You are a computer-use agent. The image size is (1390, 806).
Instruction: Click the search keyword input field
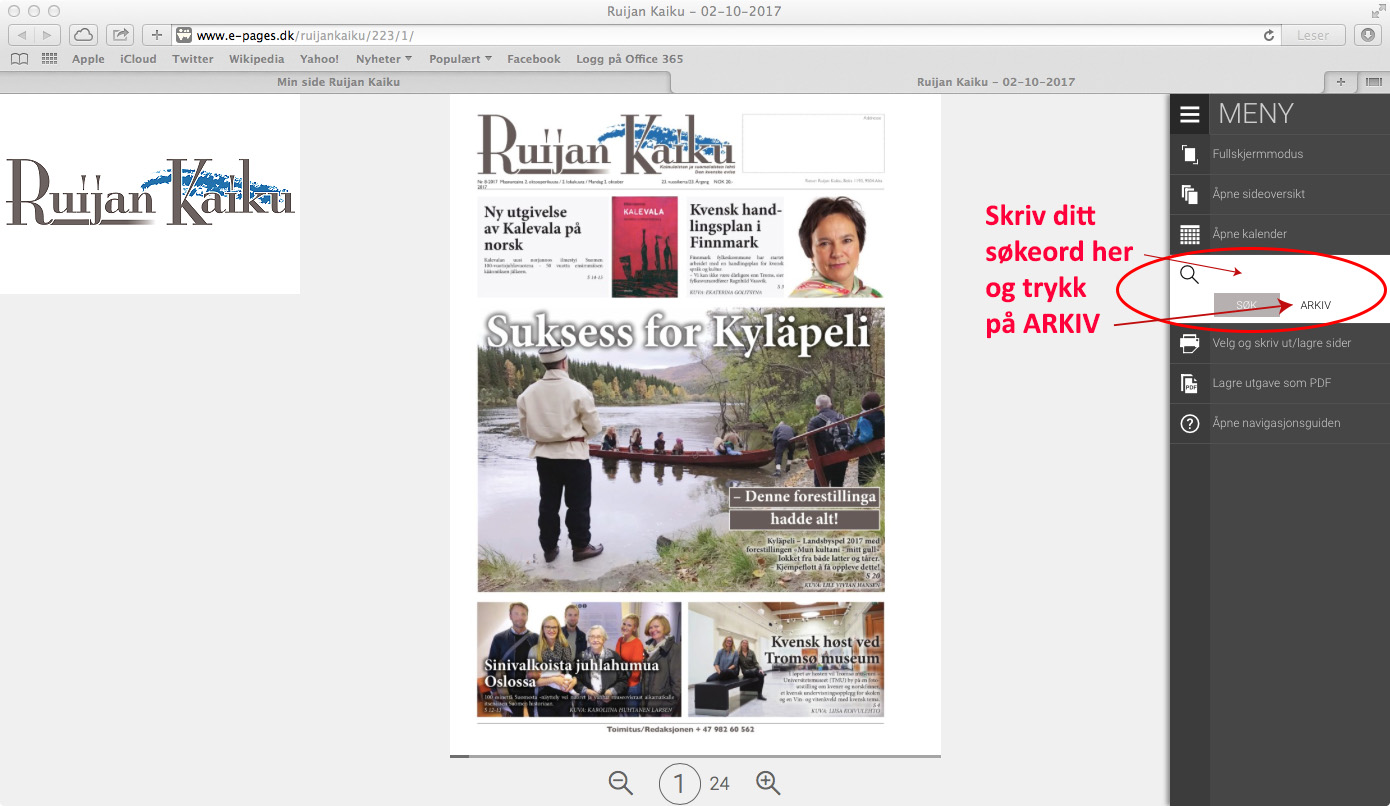pos(1295,273)
